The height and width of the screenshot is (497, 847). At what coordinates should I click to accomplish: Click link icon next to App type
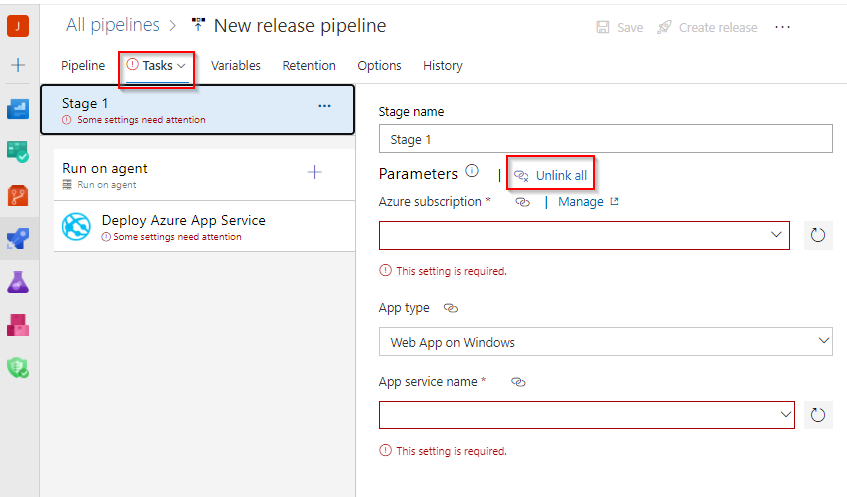pyautogui.click(x=451, y=308)
